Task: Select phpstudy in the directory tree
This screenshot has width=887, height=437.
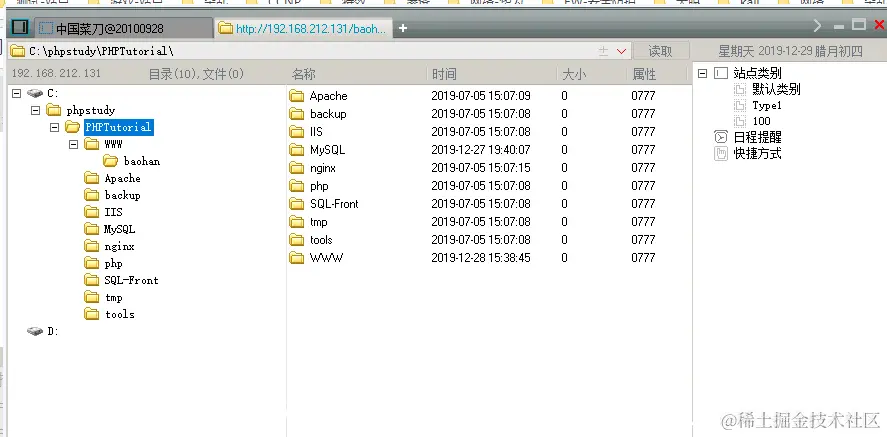Action: (91, 110)
